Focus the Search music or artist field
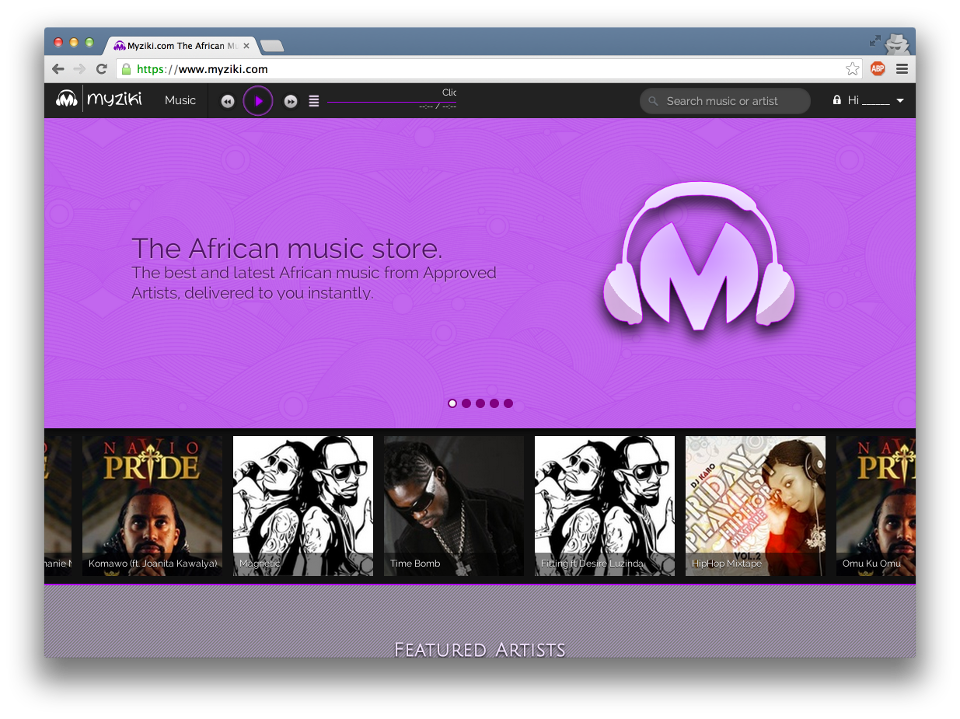This screenshot has height=719, width=960. [725, 101]
